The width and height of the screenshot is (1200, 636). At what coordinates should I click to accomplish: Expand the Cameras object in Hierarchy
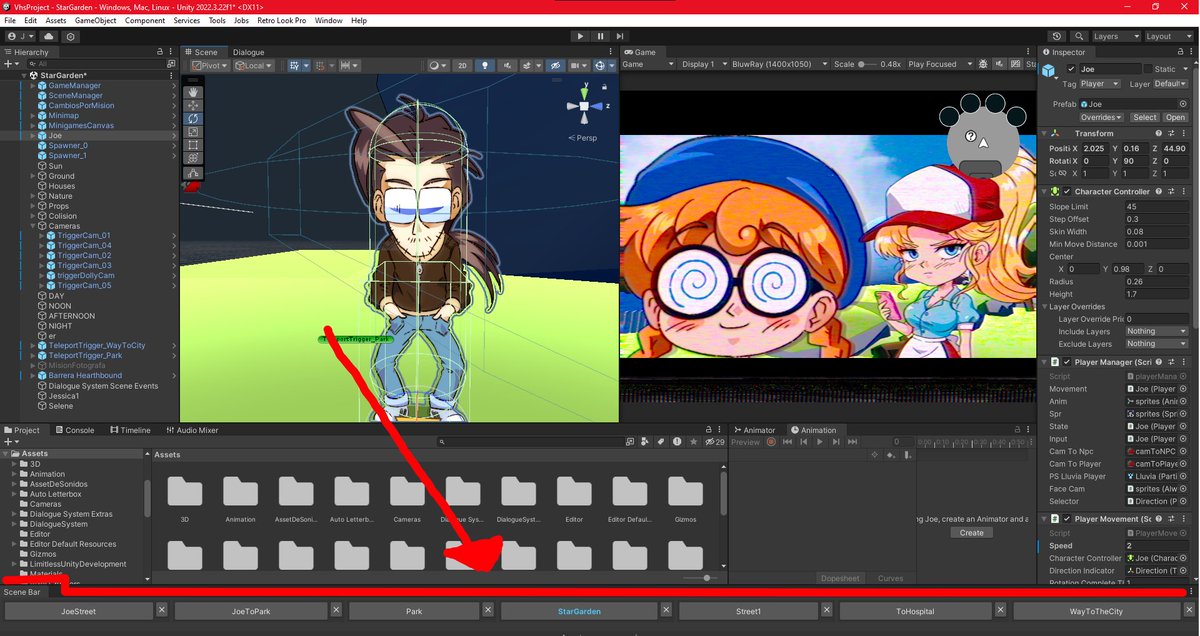tap(33, 226)
